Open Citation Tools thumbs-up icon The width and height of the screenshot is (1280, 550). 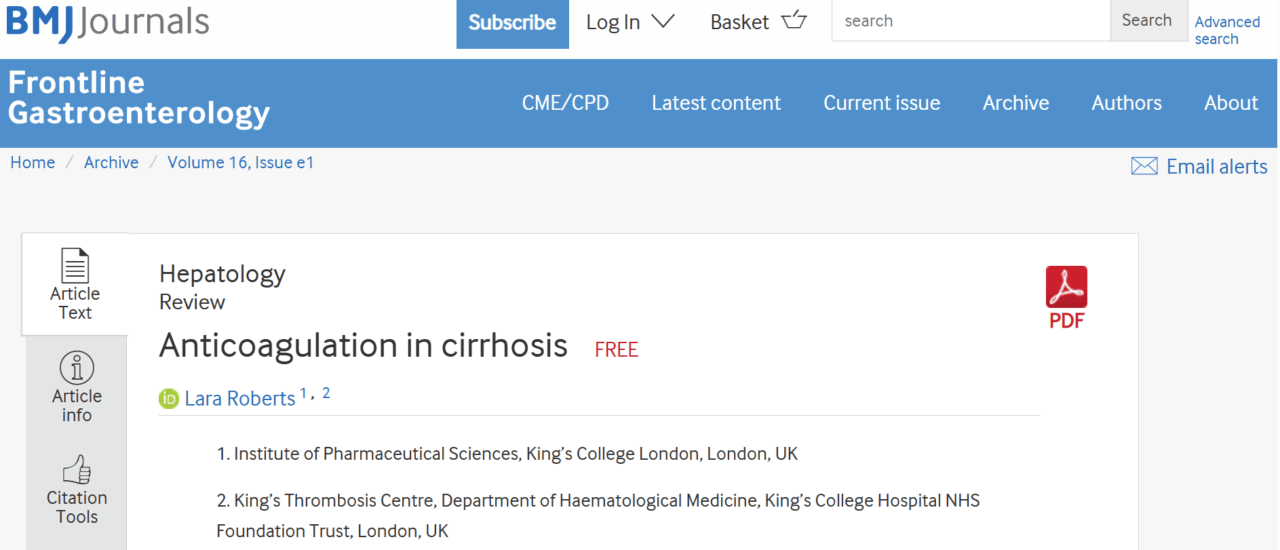[x=77, y=469]
